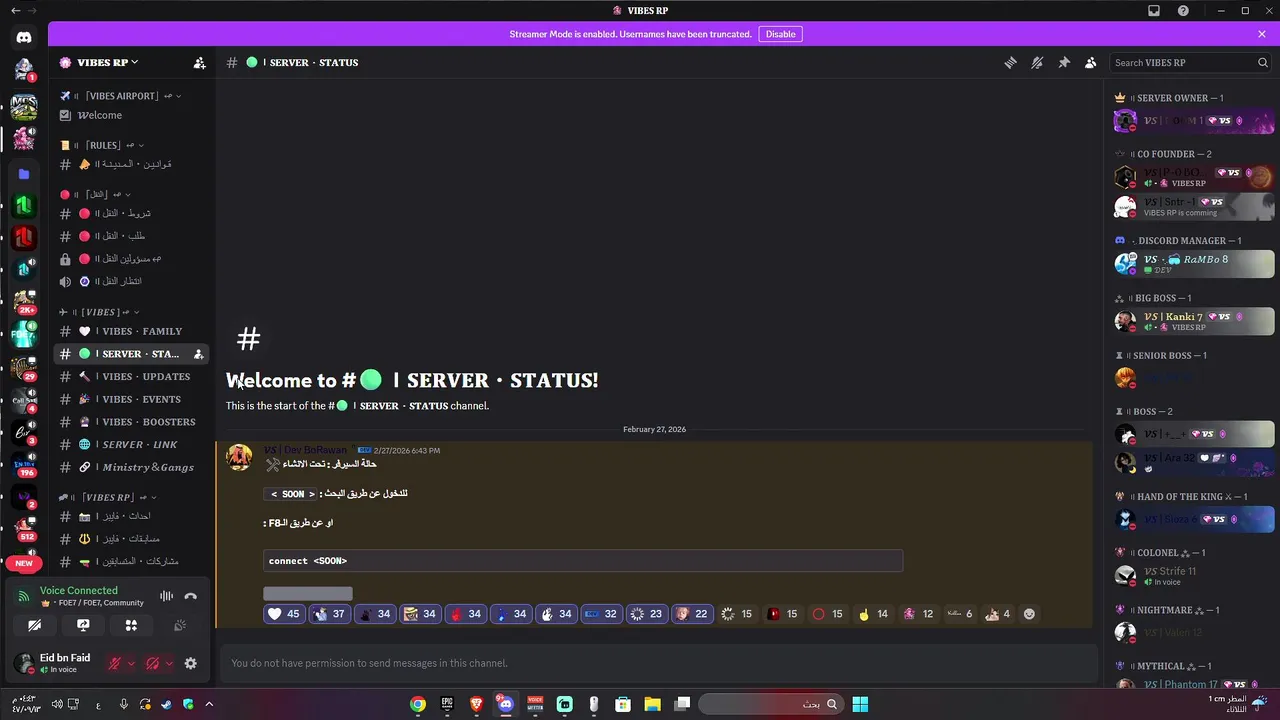This screenshot has height=720, width=1280.
Task: Collapse the VIBES AIRPORT category
Action: pyautogui.click(x=121, y=96)
